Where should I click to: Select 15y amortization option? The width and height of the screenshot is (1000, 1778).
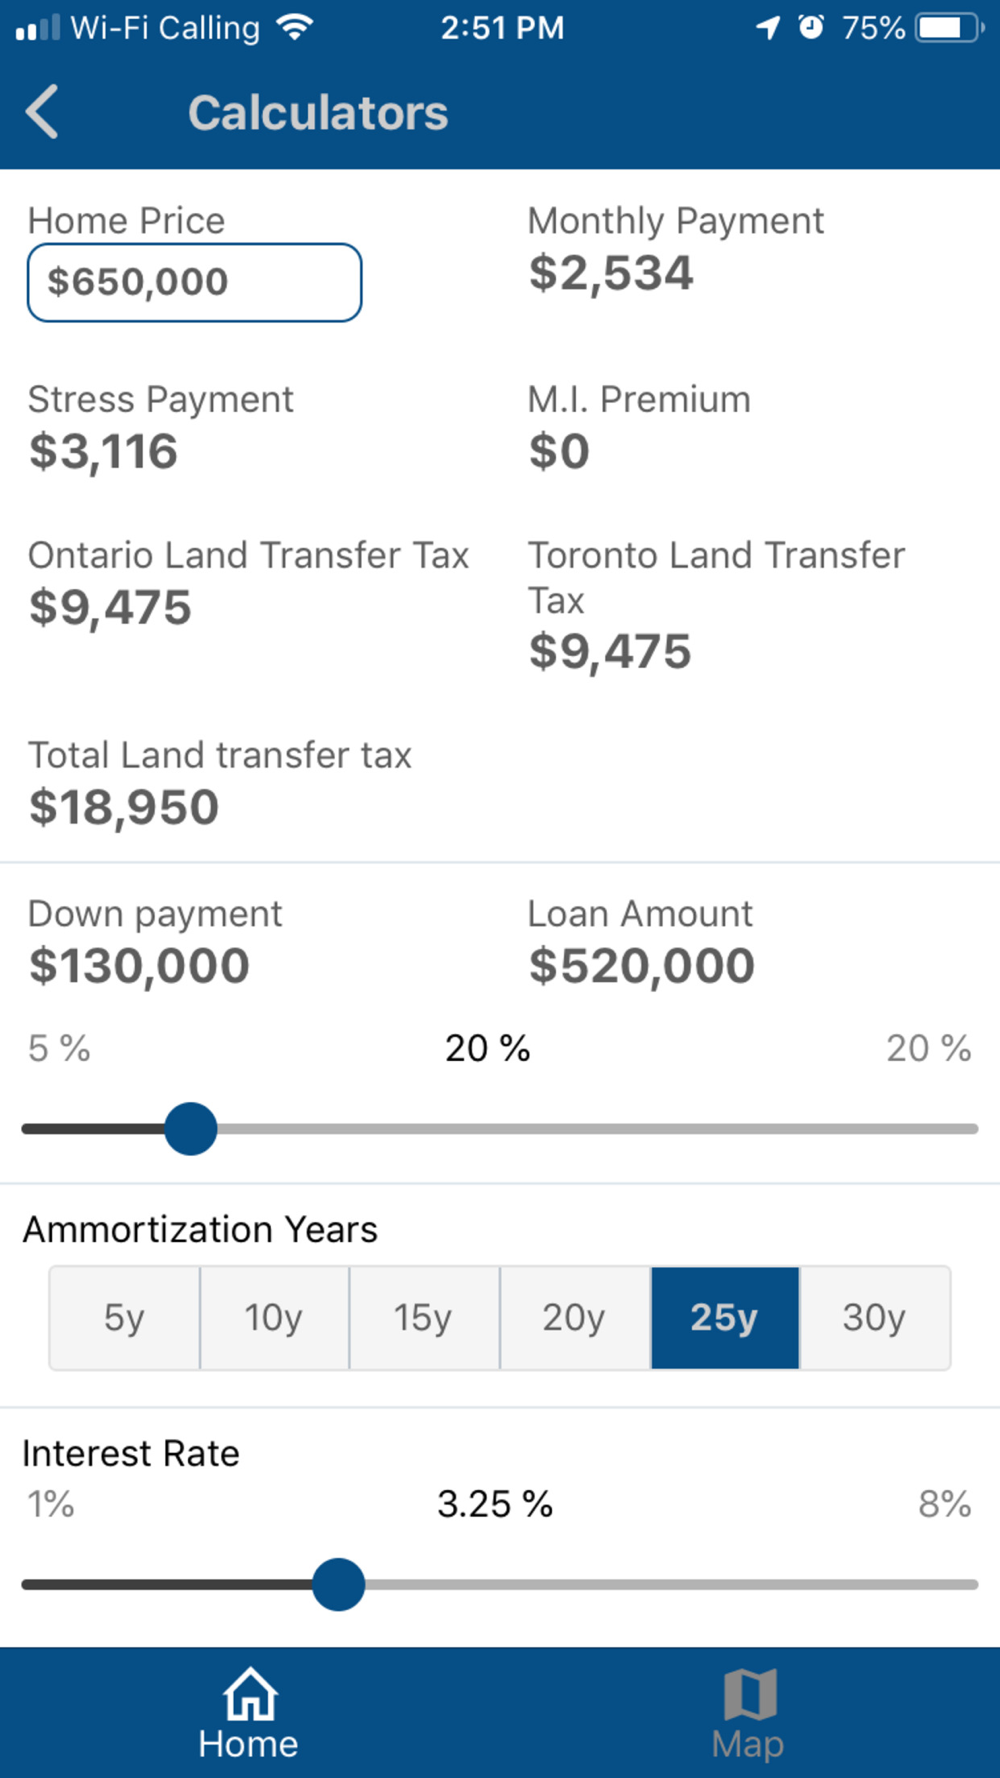coord(424,1318)
